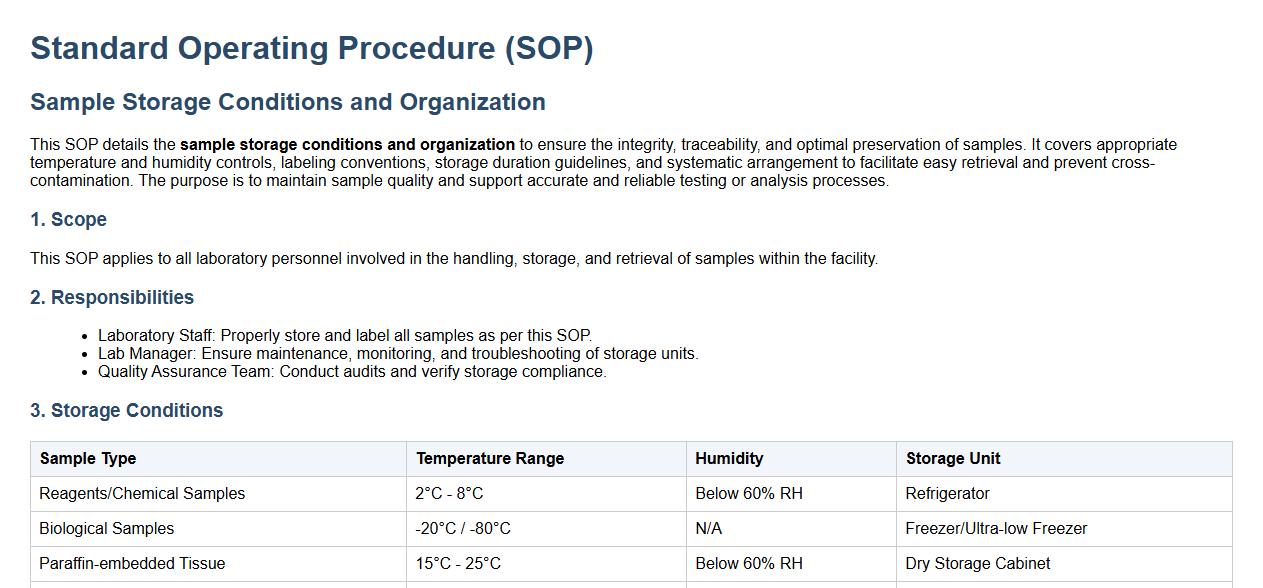Select the Biological Samples cell
The image size is (1263, 588).
coord(107,528)
